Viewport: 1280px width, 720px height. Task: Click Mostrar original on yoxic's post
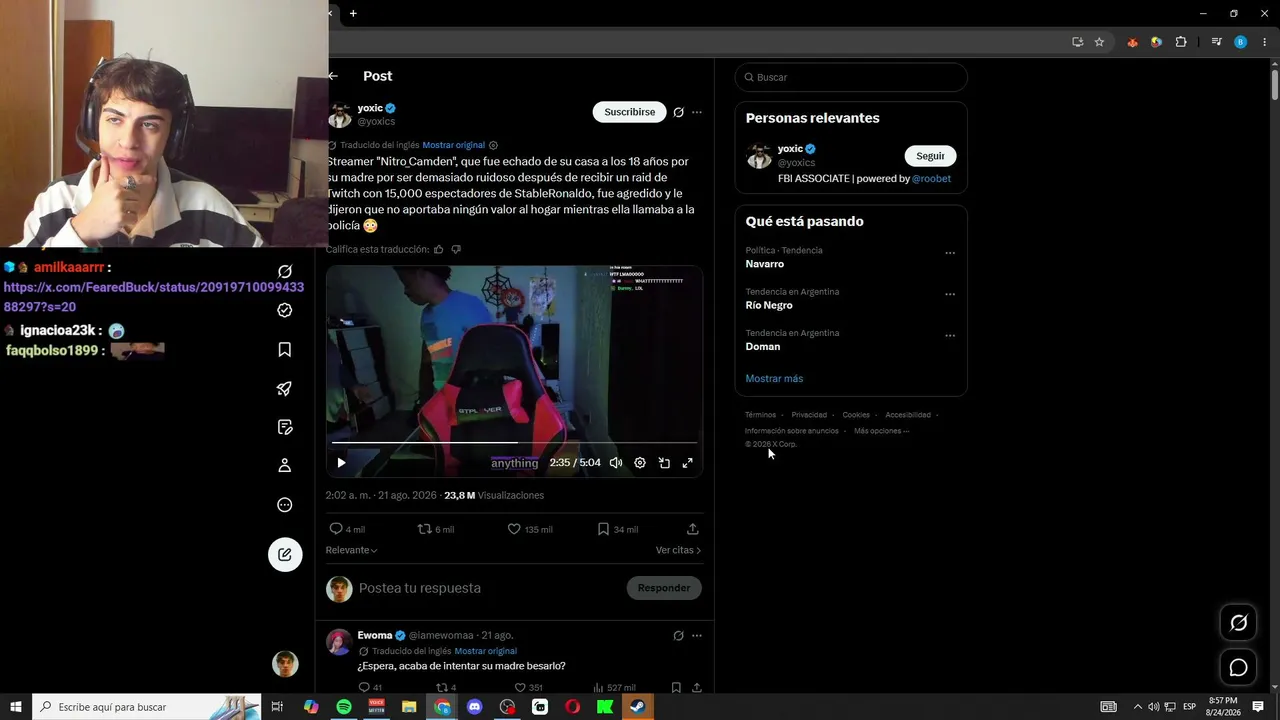[454, 145]
